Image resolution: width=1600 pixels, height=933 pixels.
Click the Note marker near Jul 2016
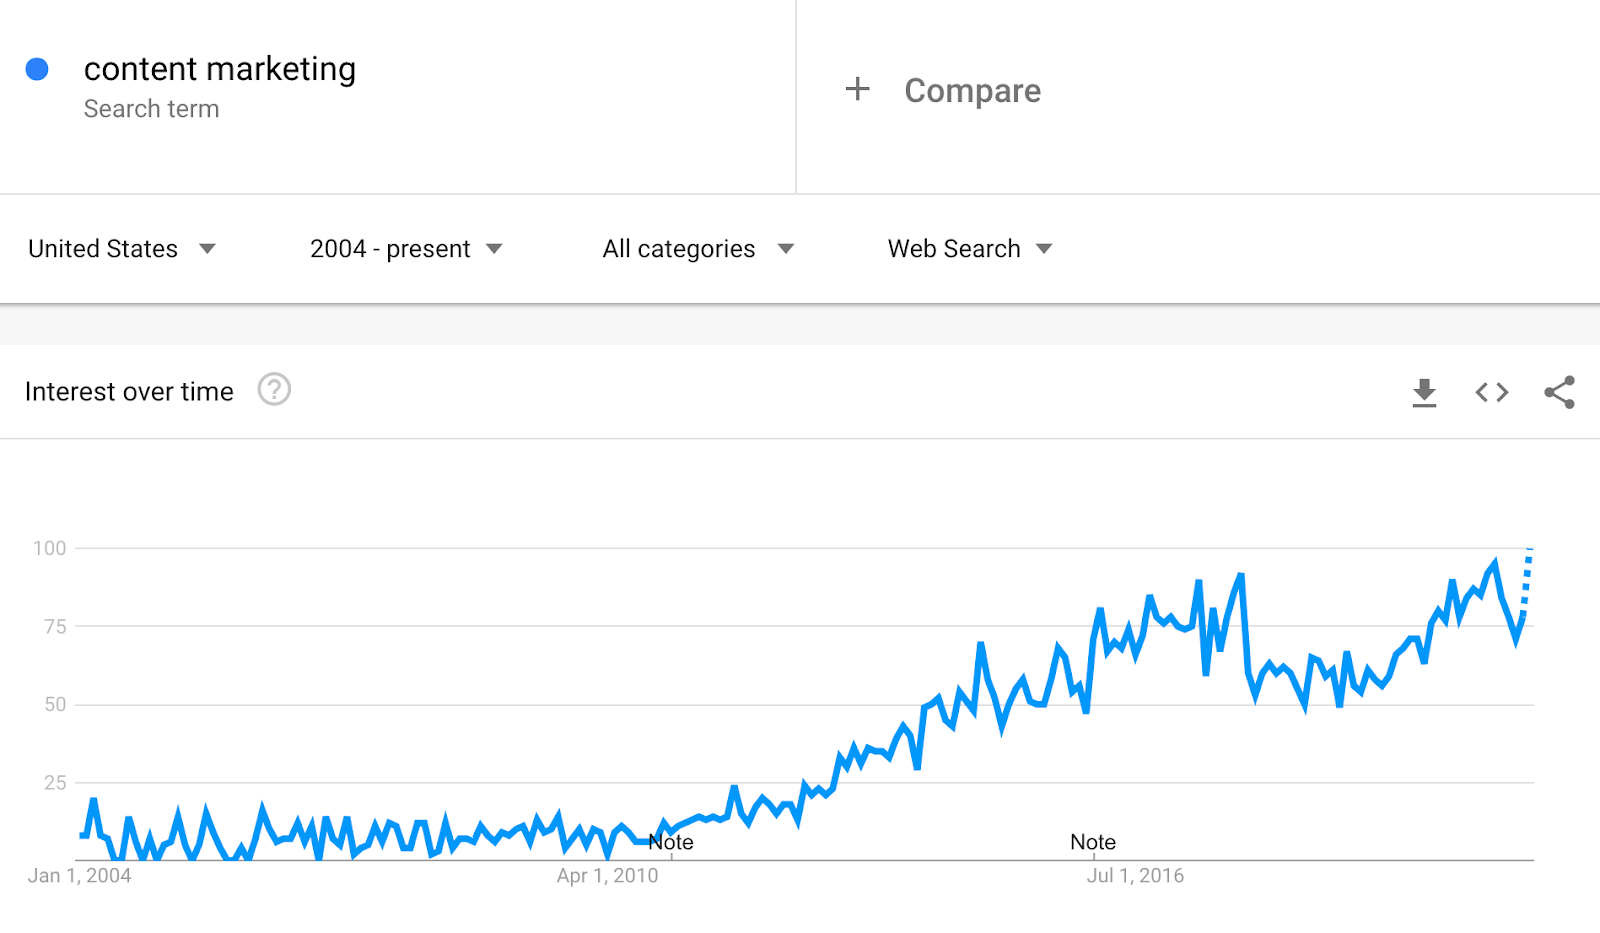tap(1092, 842)
